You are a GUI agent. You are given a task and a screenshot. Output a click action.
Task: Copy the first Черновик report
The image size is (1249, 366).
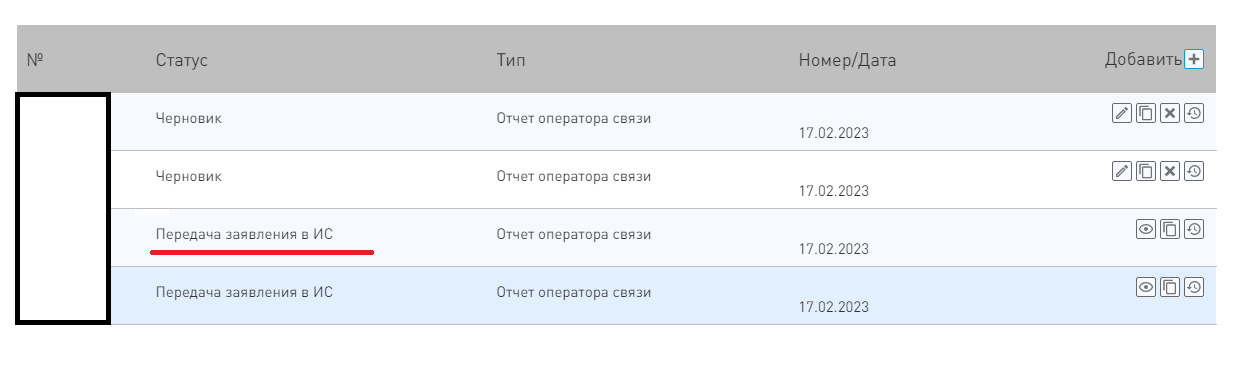click(x=1146, y=113)
